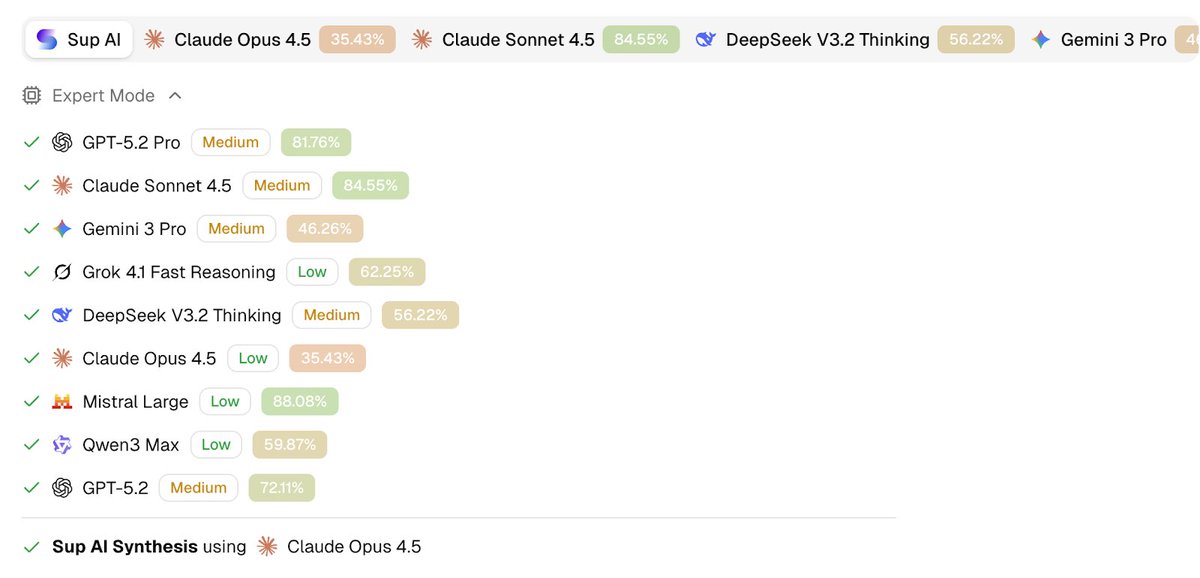Click checkmark in Gemini 3 Pro row
1200x578 pixels.
[32, 228]
